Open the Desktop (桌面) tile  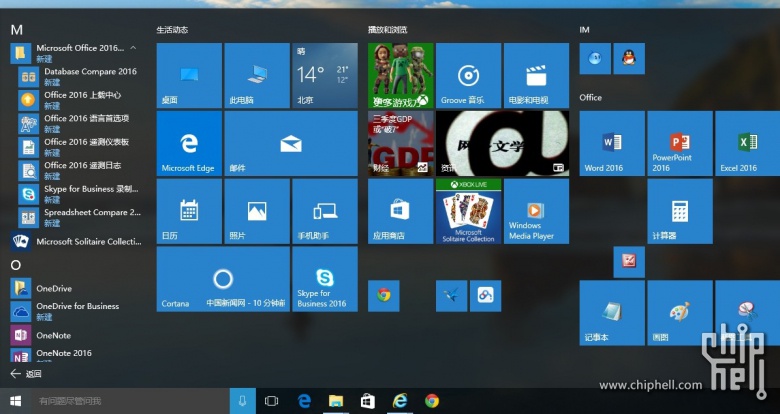click(x=189, y=76)
